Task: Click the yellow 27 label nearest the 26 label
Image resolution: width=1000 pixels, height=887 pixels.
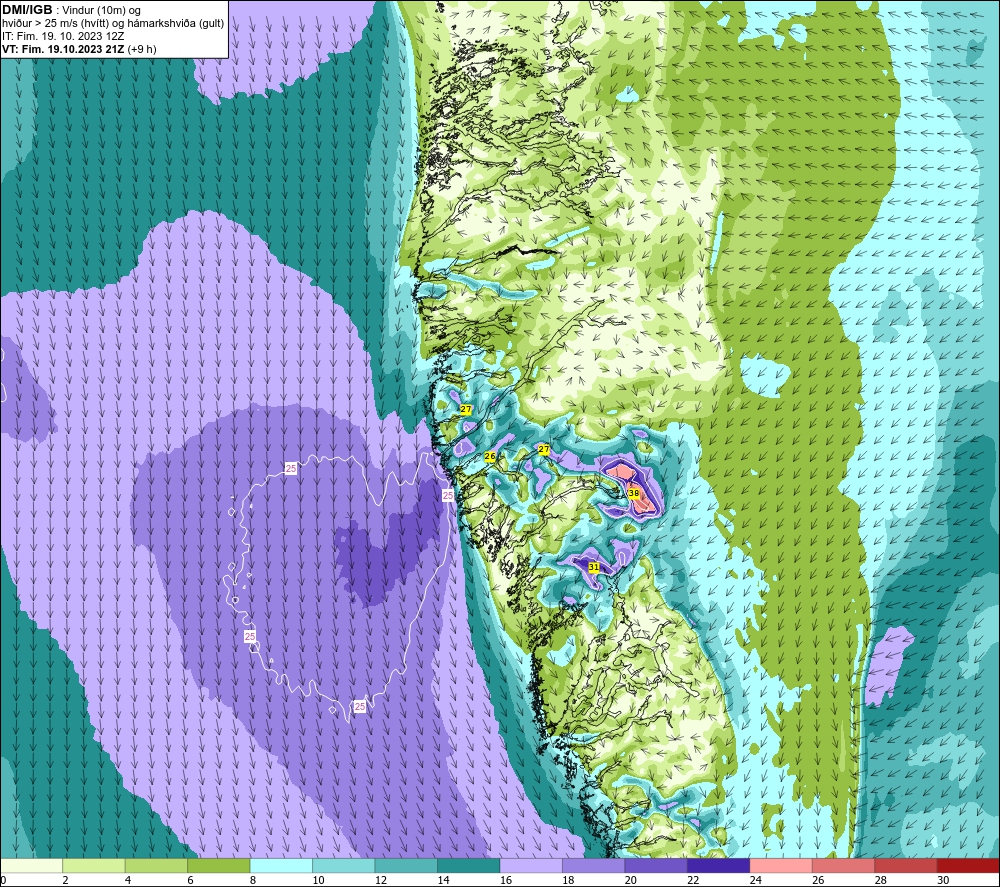Action: 544,450
